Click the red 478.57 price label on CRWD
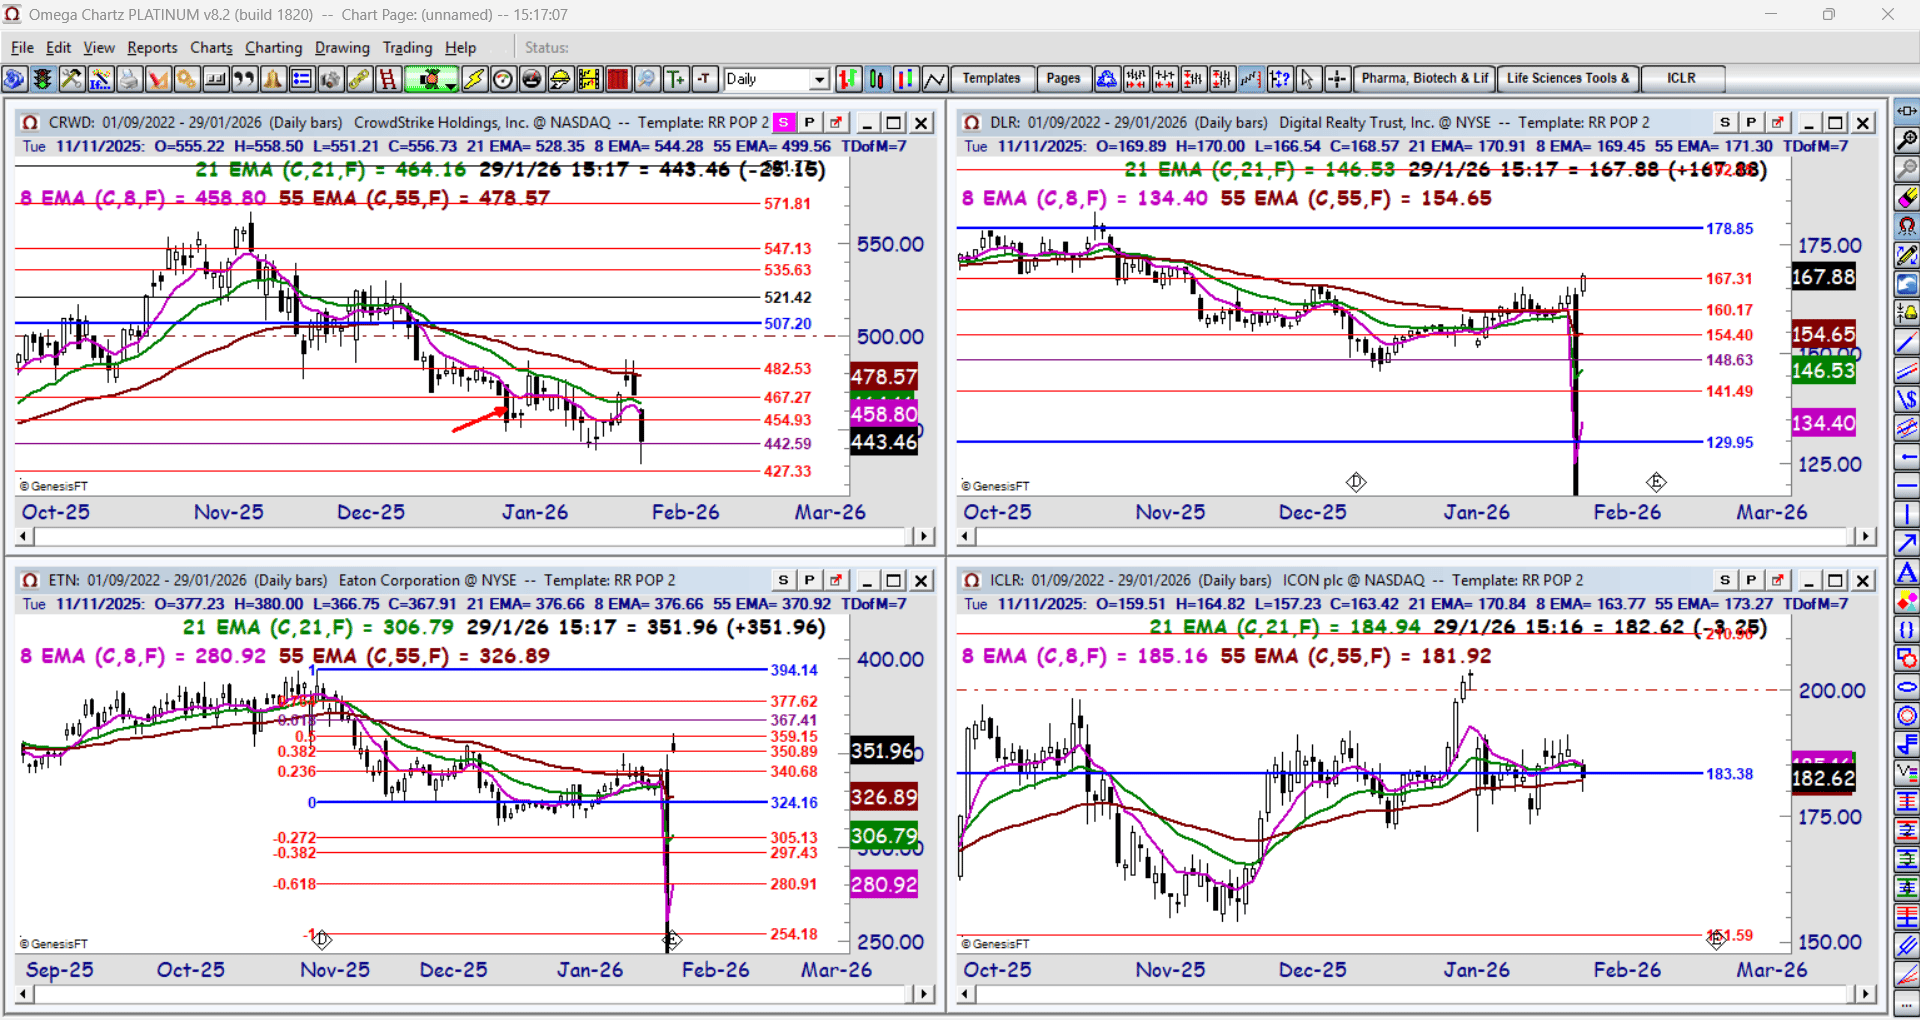This screenshot has width=1920, height=1020. coord(884,377)
